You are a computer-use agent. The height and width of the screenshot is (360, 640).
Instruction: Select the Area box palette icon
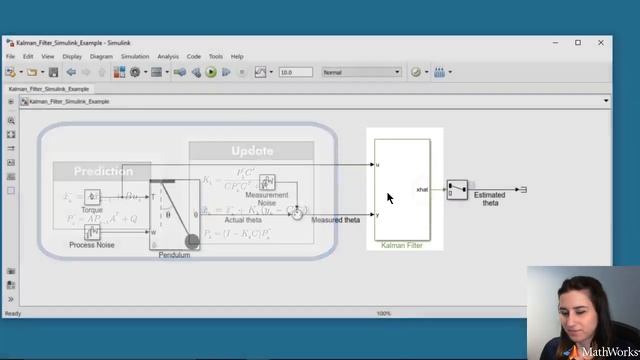point(11,191)
